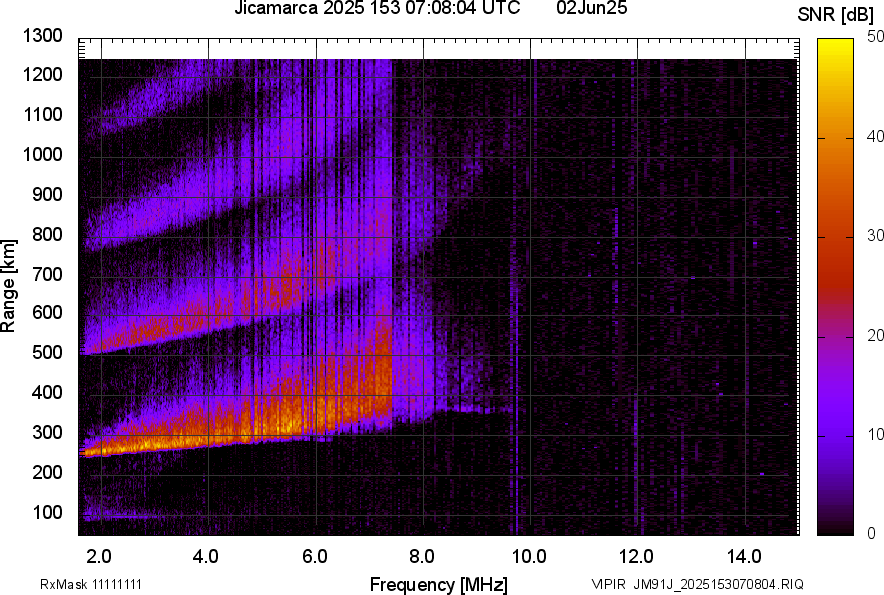
Task: Click the colorbar tick label '30'
Action: 876,236
